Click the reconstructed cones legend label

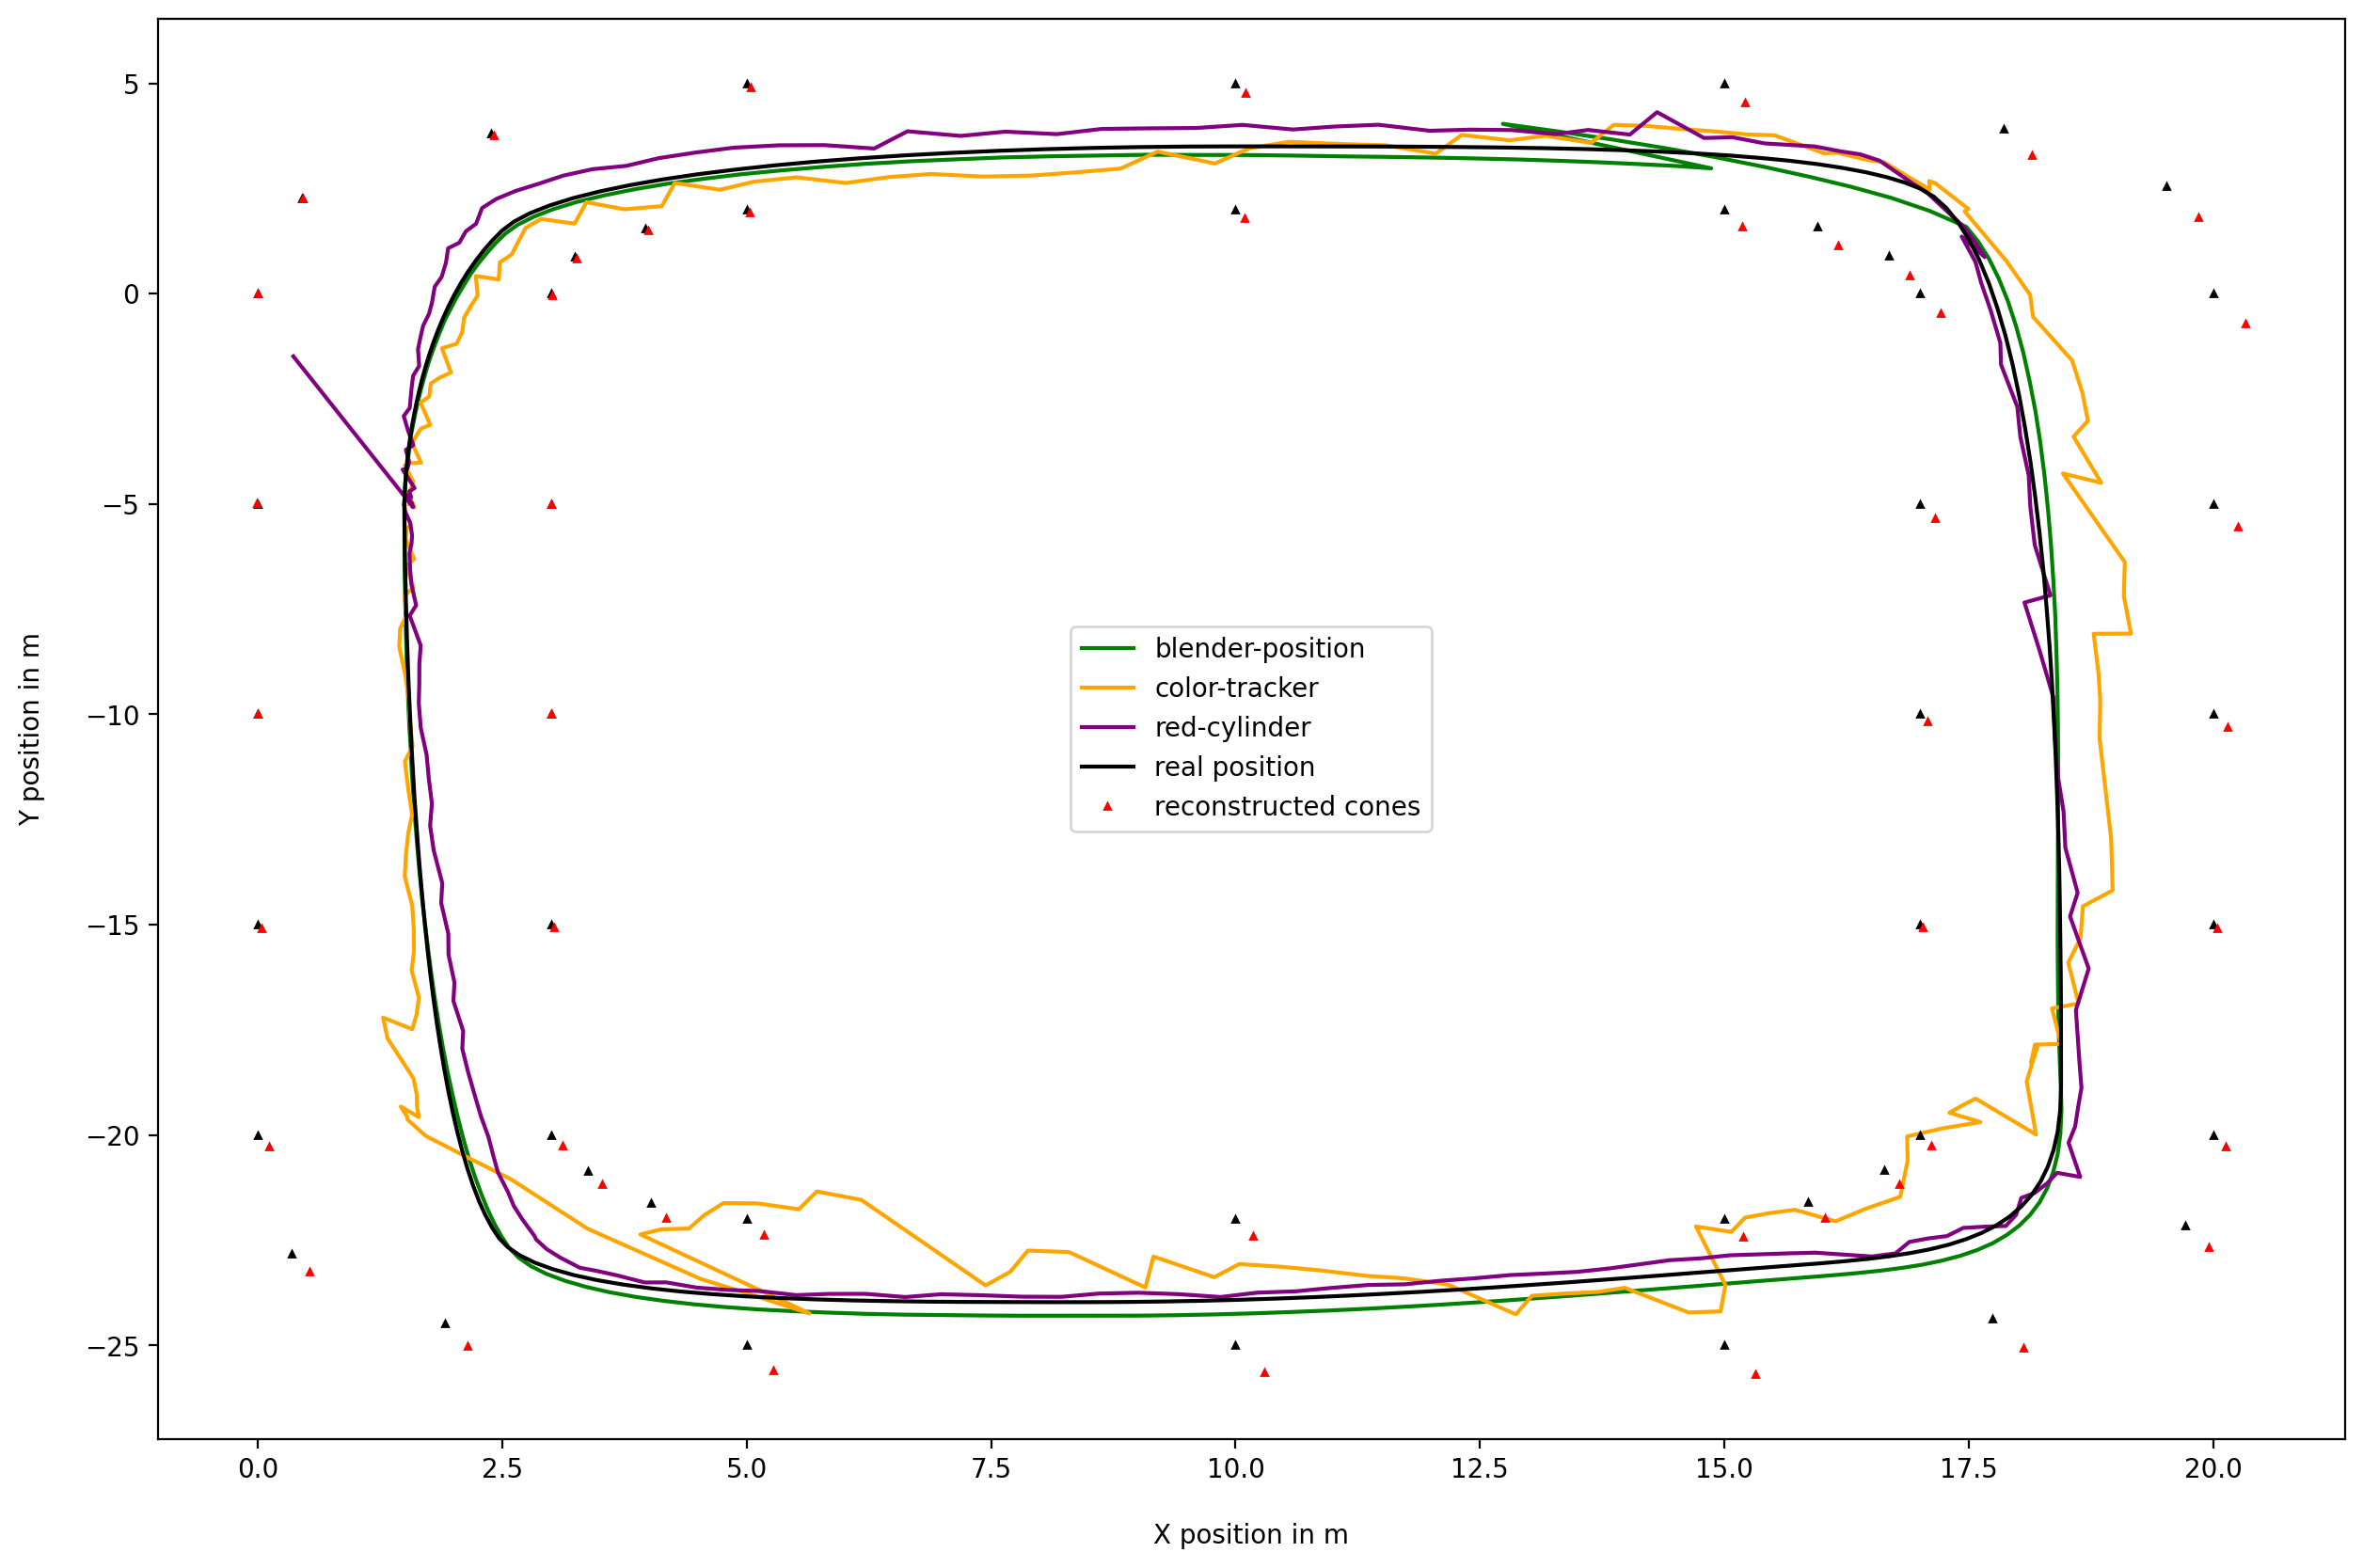pyautogui.click(x=1286, y=807)
